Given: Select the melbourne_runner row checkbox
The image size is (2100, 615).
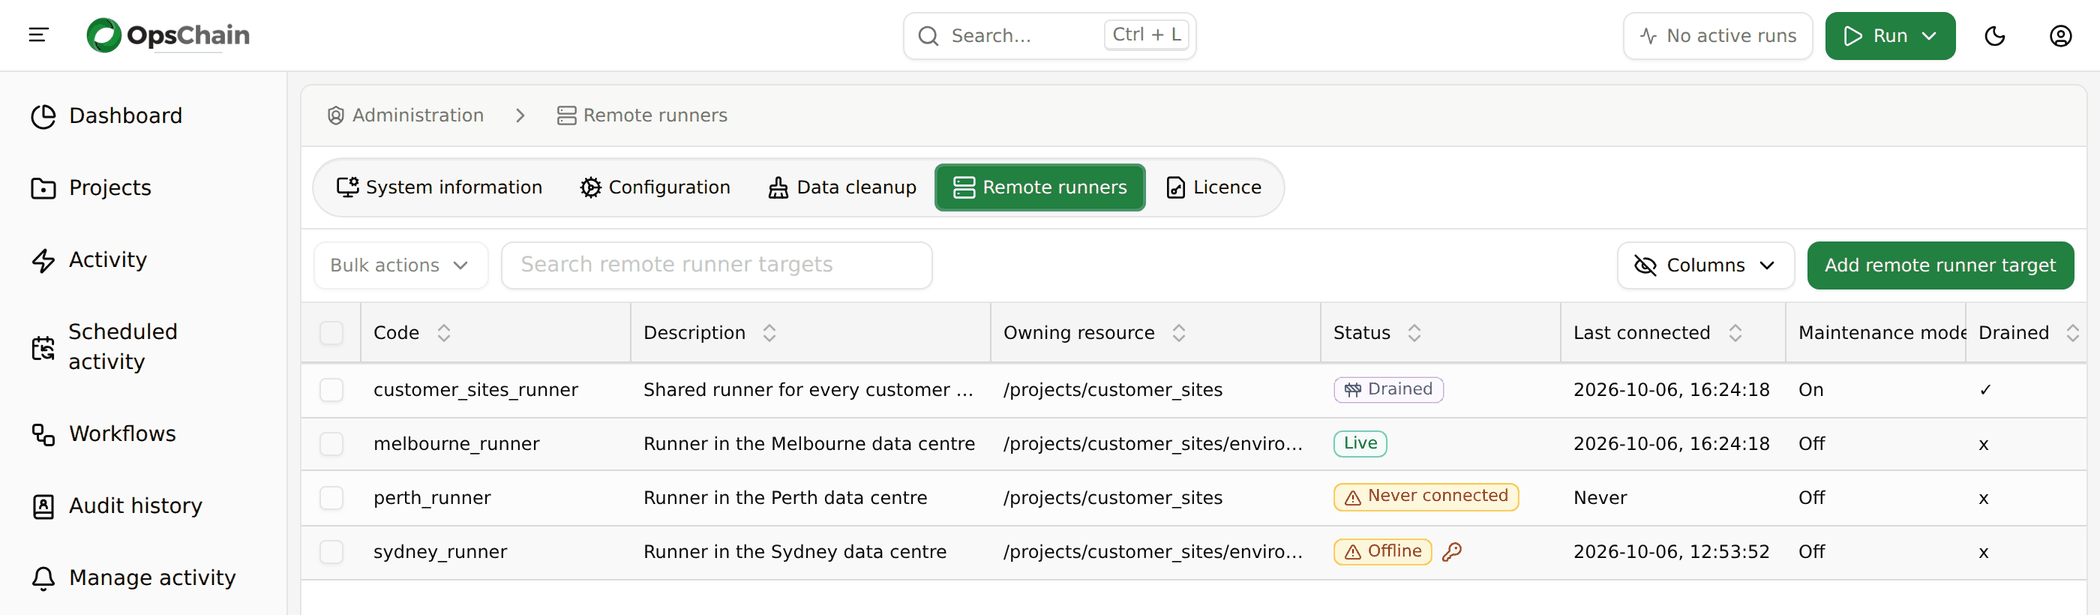Looking at the screenshot, I should pos(331,444).
